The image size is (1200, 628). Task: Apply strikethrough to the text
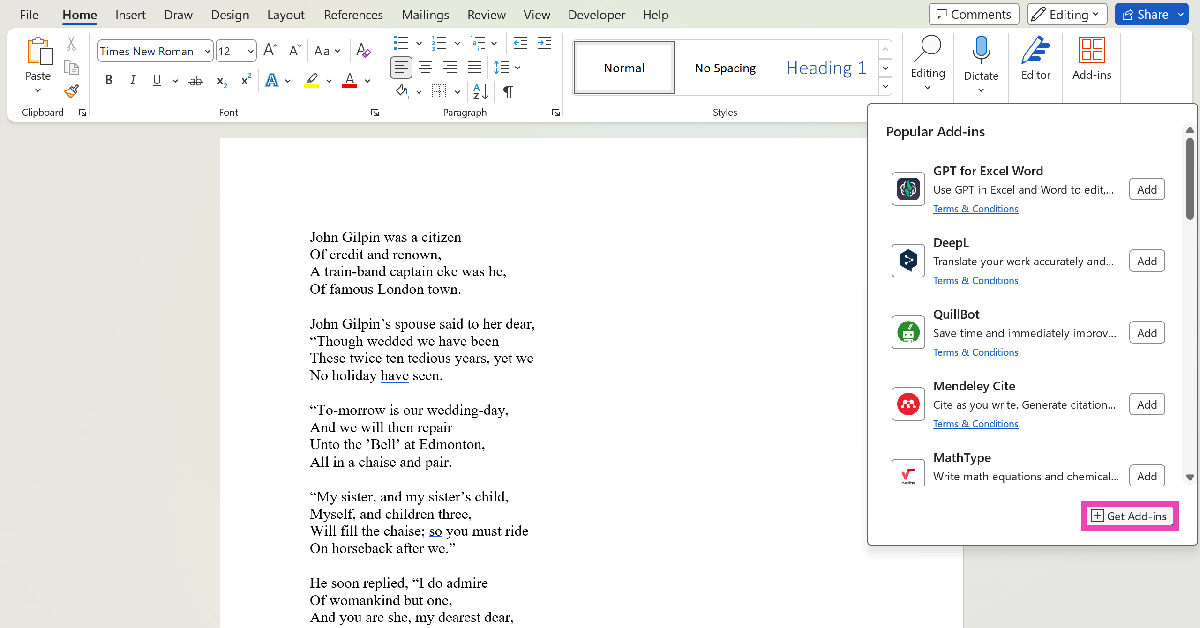coord(195,80)
